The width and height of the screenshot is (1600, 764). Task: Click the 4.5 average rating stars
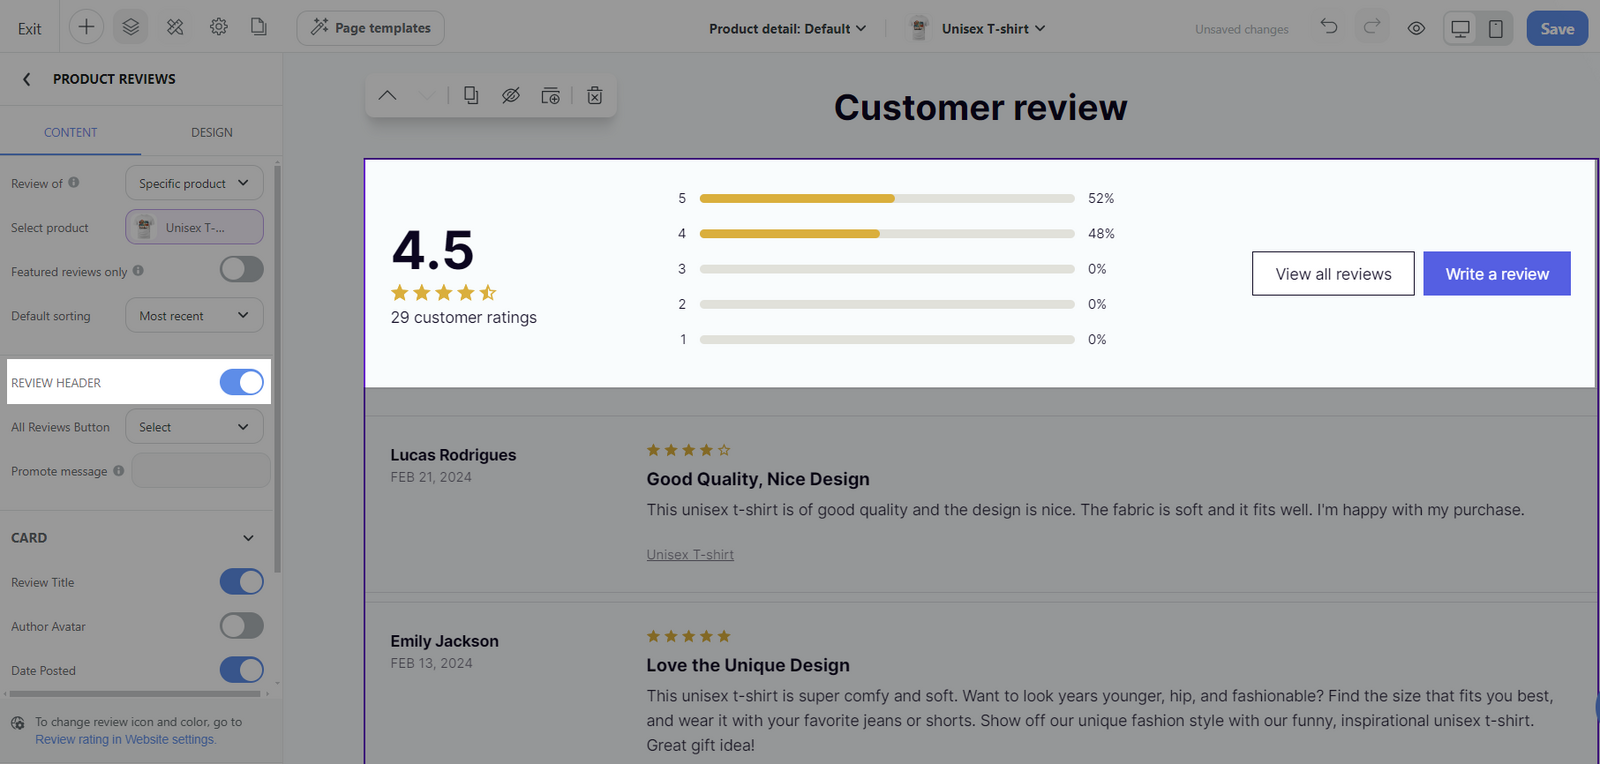444,293
